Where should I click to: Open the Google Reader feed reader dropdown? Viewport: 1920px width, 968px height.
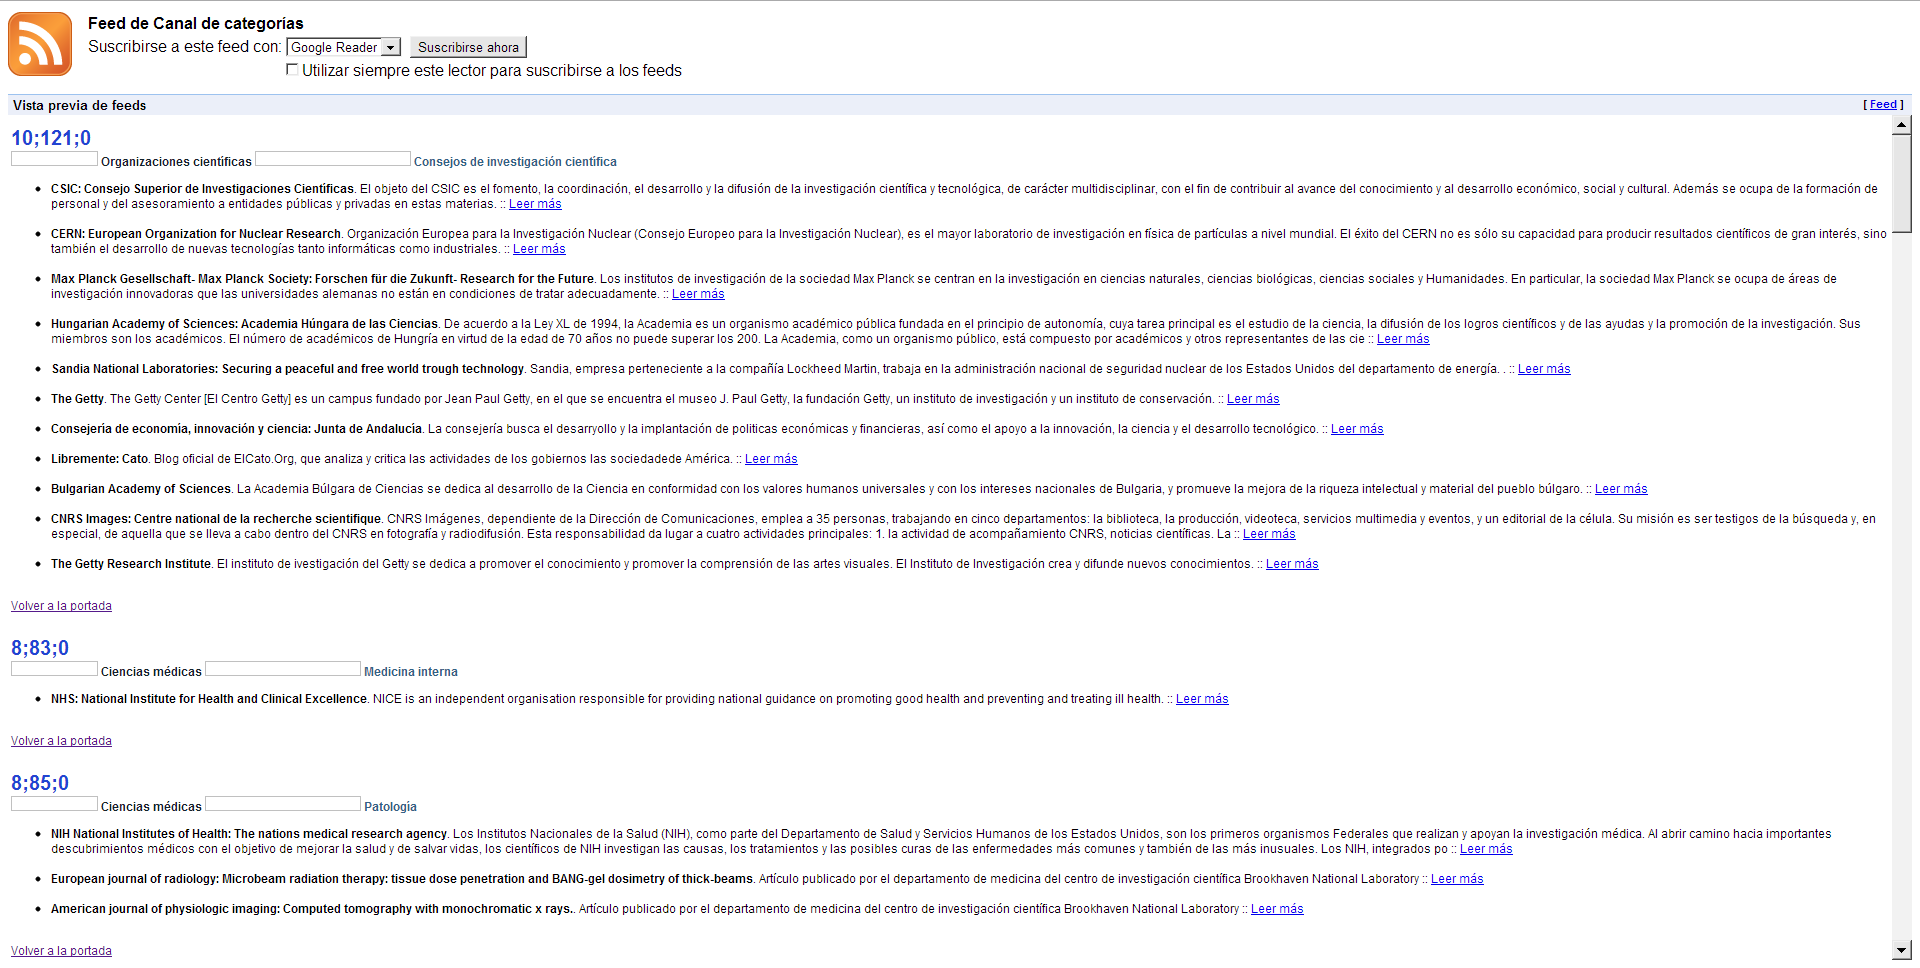(343, 47)
